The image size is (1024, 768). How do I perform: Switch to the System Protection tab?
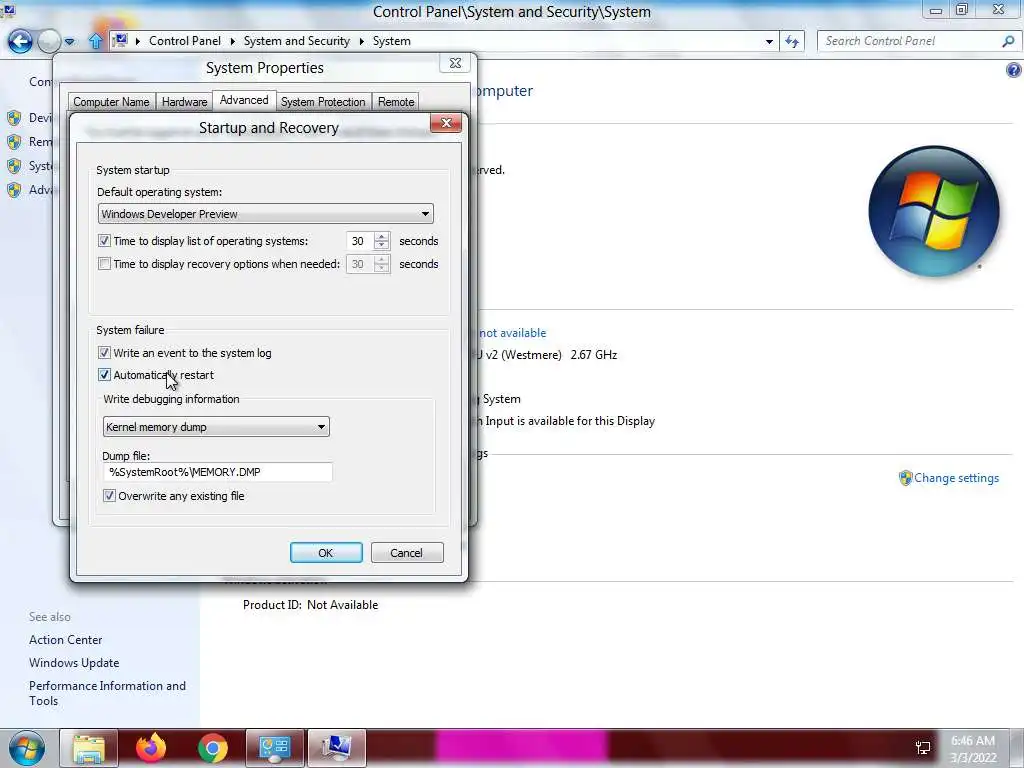(x=323, y=102)
